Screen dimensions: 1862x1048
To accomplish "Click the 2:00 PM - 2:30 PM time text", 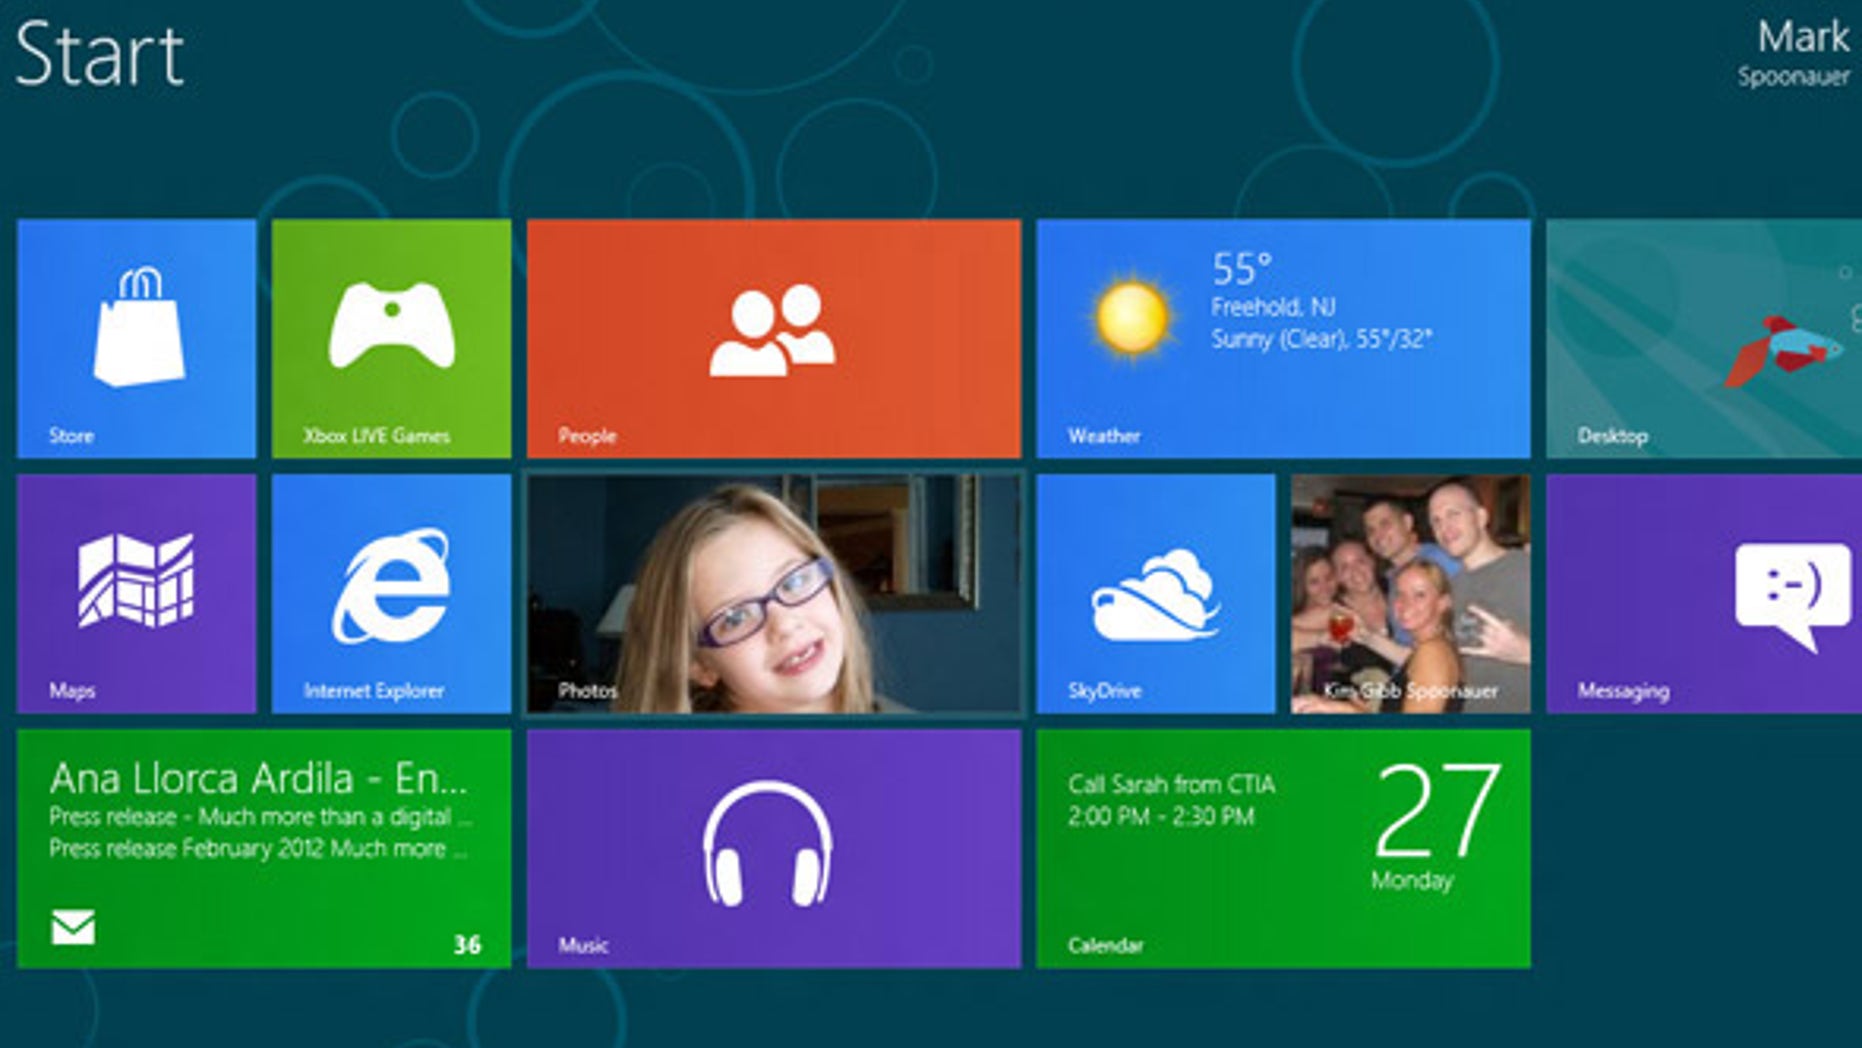I will 1160,817.
